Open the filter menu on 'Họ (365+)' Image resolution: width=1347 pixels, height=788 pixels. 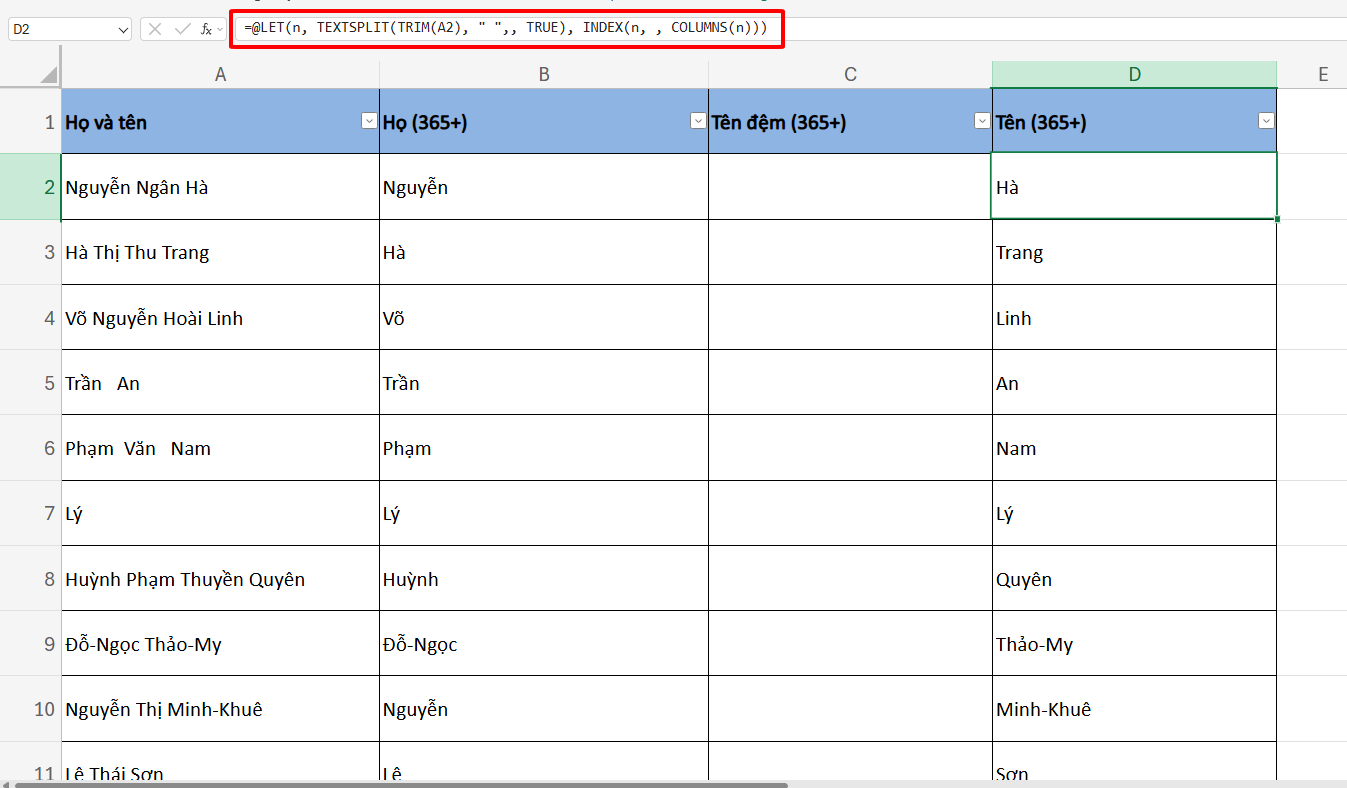coord(697,120)
